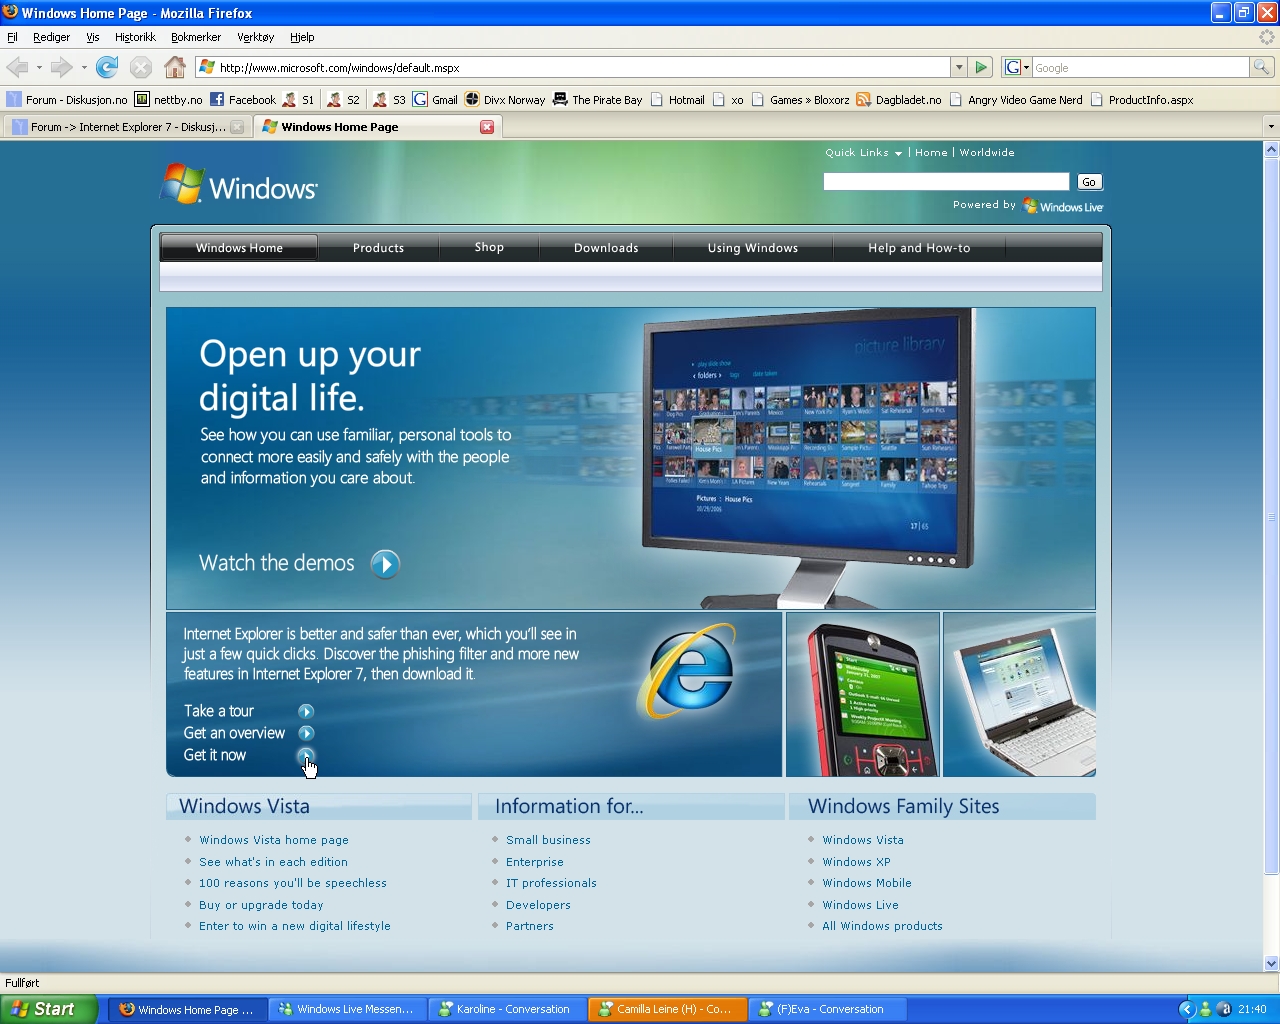This screenshot has height=1024, width=1280.
Task: Open the Dagbladet.no feed bookmark
Action: click(898, 100)
